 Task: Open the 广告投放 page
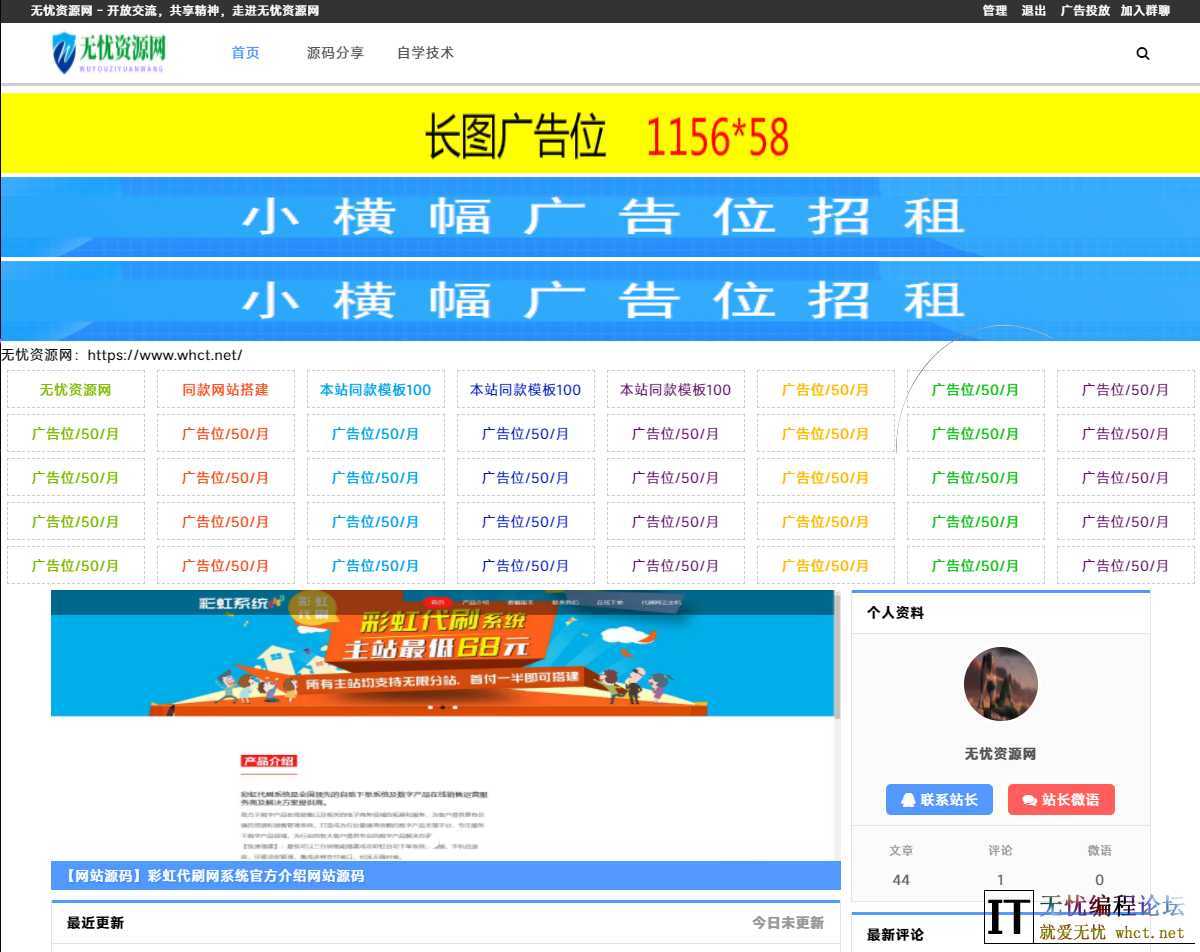point(1087,11)
